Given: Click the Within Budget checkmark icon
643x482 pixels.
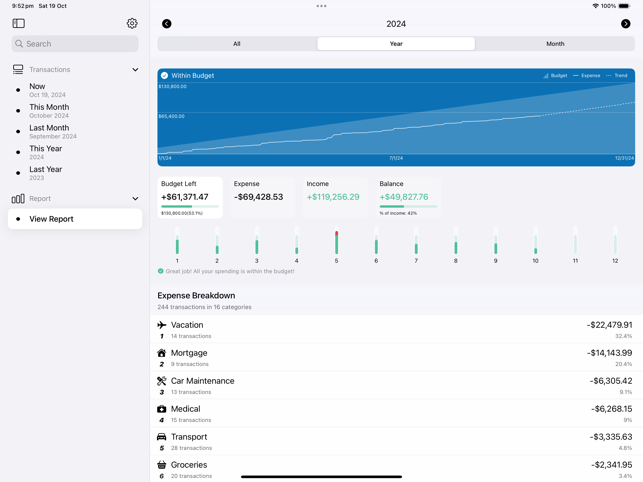Looking at the screenshot, I should point(164,75).
